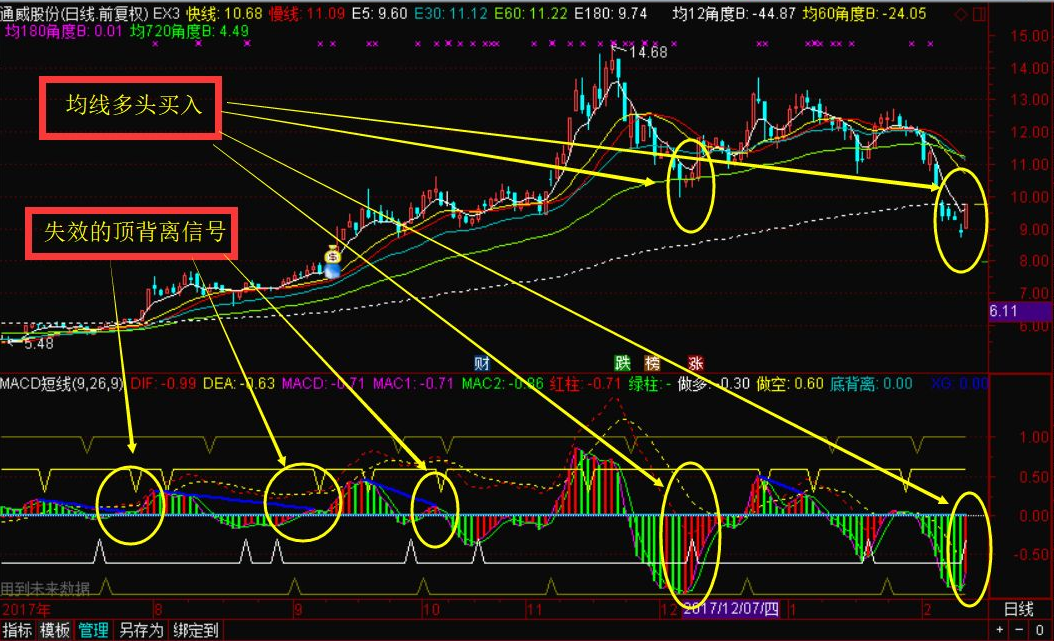Screen dimensions: 1054x641
Task: Click the DEA: -0.63 readout
Action: click(239, 384)
